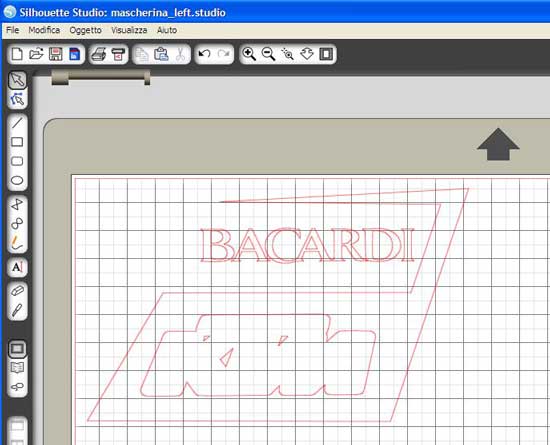Viewport: 550px width, 445px height.
Task: Zoom in magnifier plus icon
Action: (x=249, y=54)
